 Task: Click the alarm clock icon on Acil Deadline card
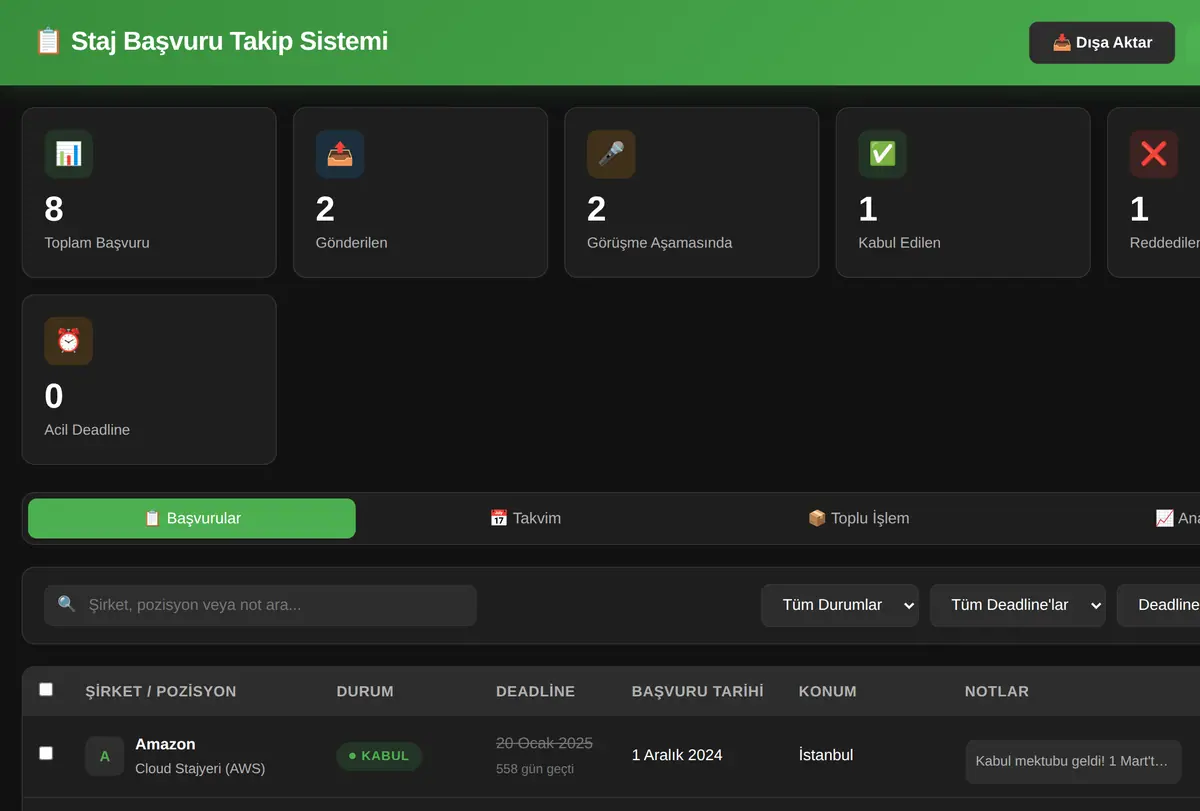(68, 341)
